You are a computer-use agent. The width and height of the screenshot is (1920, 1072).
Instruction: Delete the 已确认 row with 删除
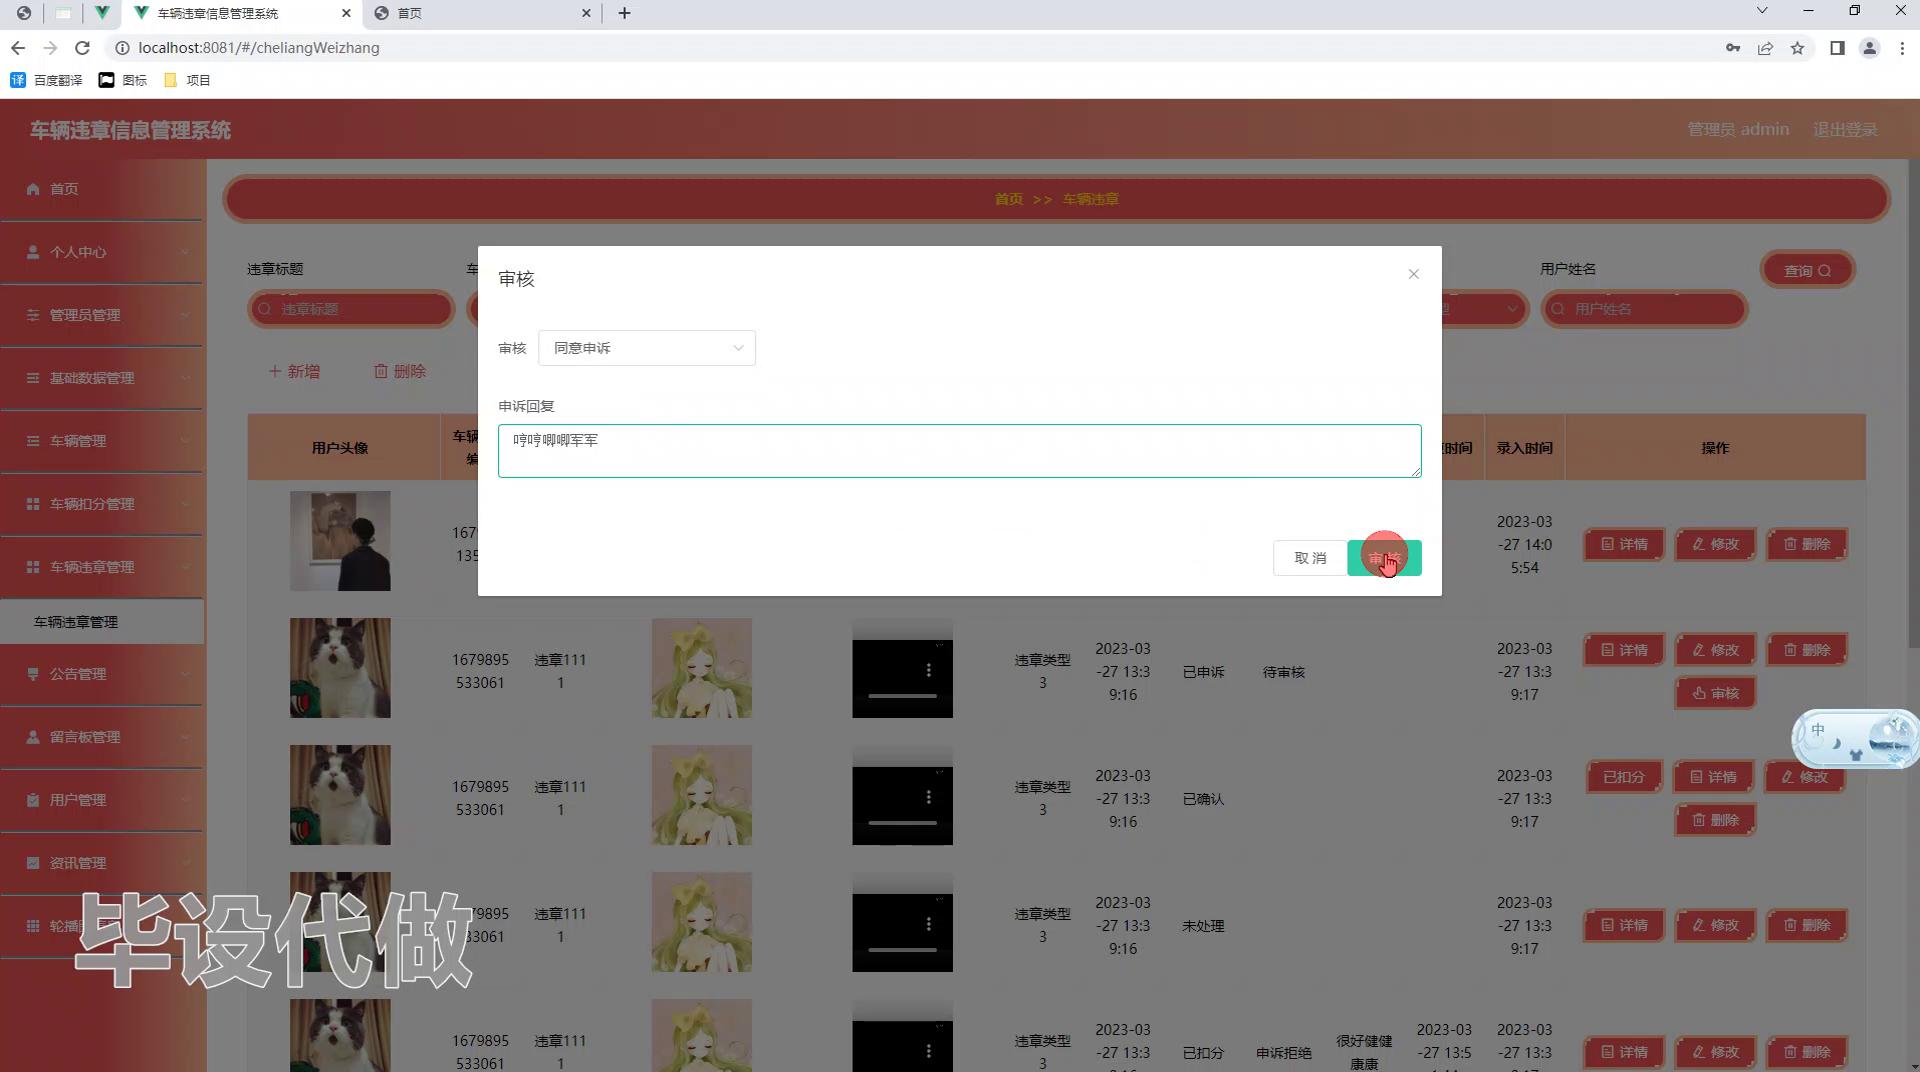click(1715, 820)
